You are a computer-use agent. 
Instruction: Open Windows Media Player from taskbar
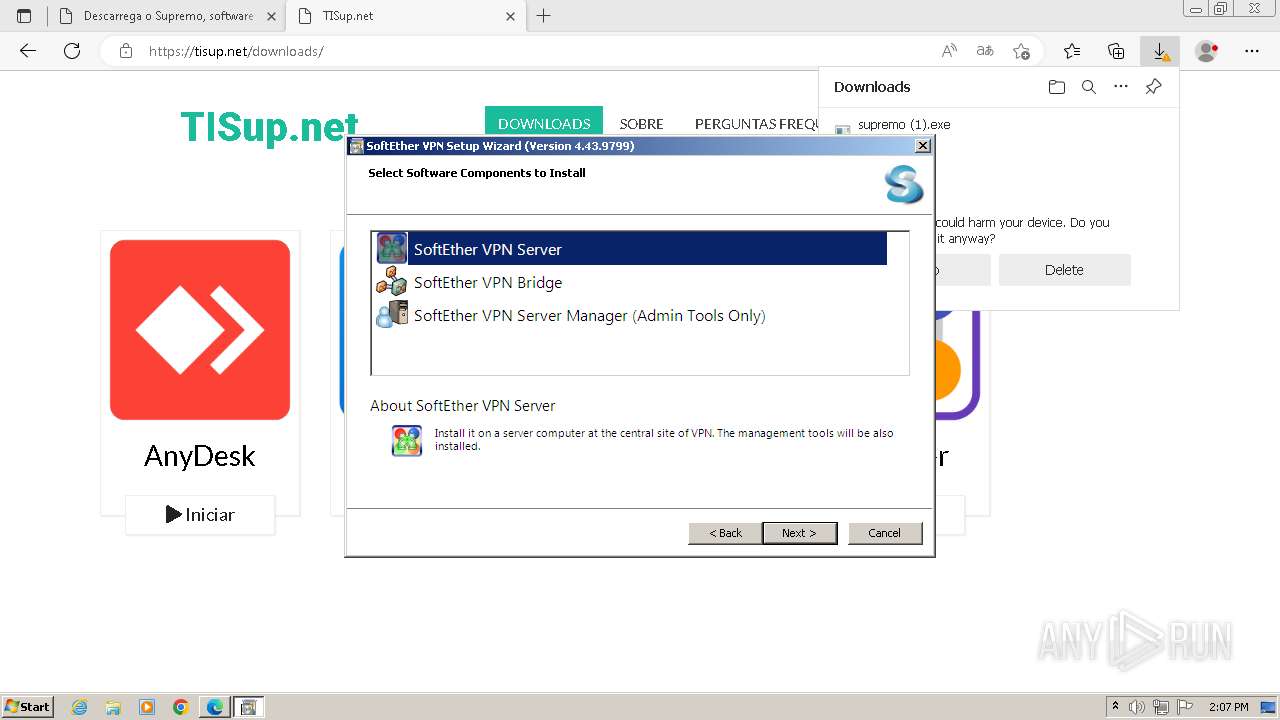coord(147,707)
